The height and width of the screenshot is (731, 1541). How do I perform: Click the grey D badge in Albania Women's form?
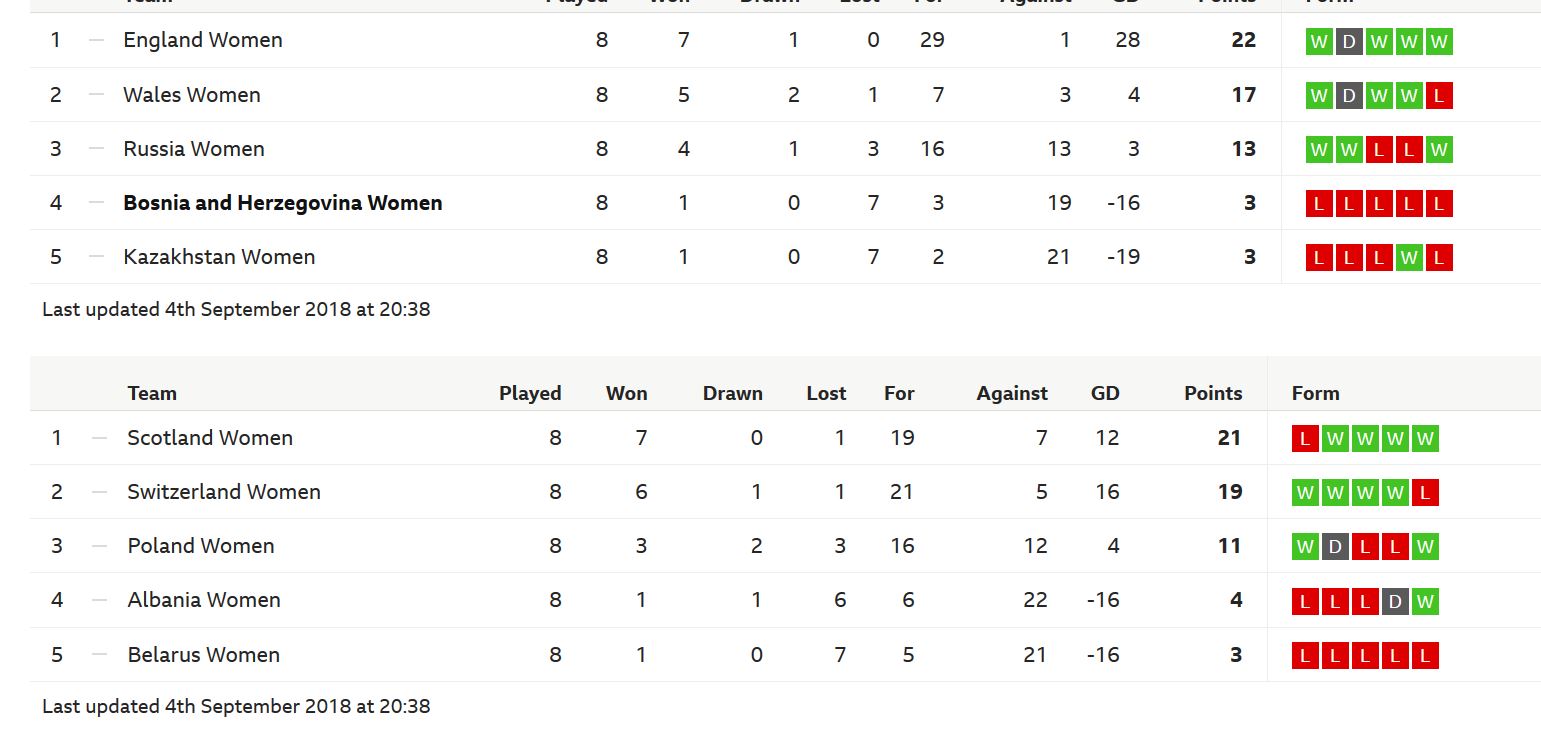[x=1395, y=602]
